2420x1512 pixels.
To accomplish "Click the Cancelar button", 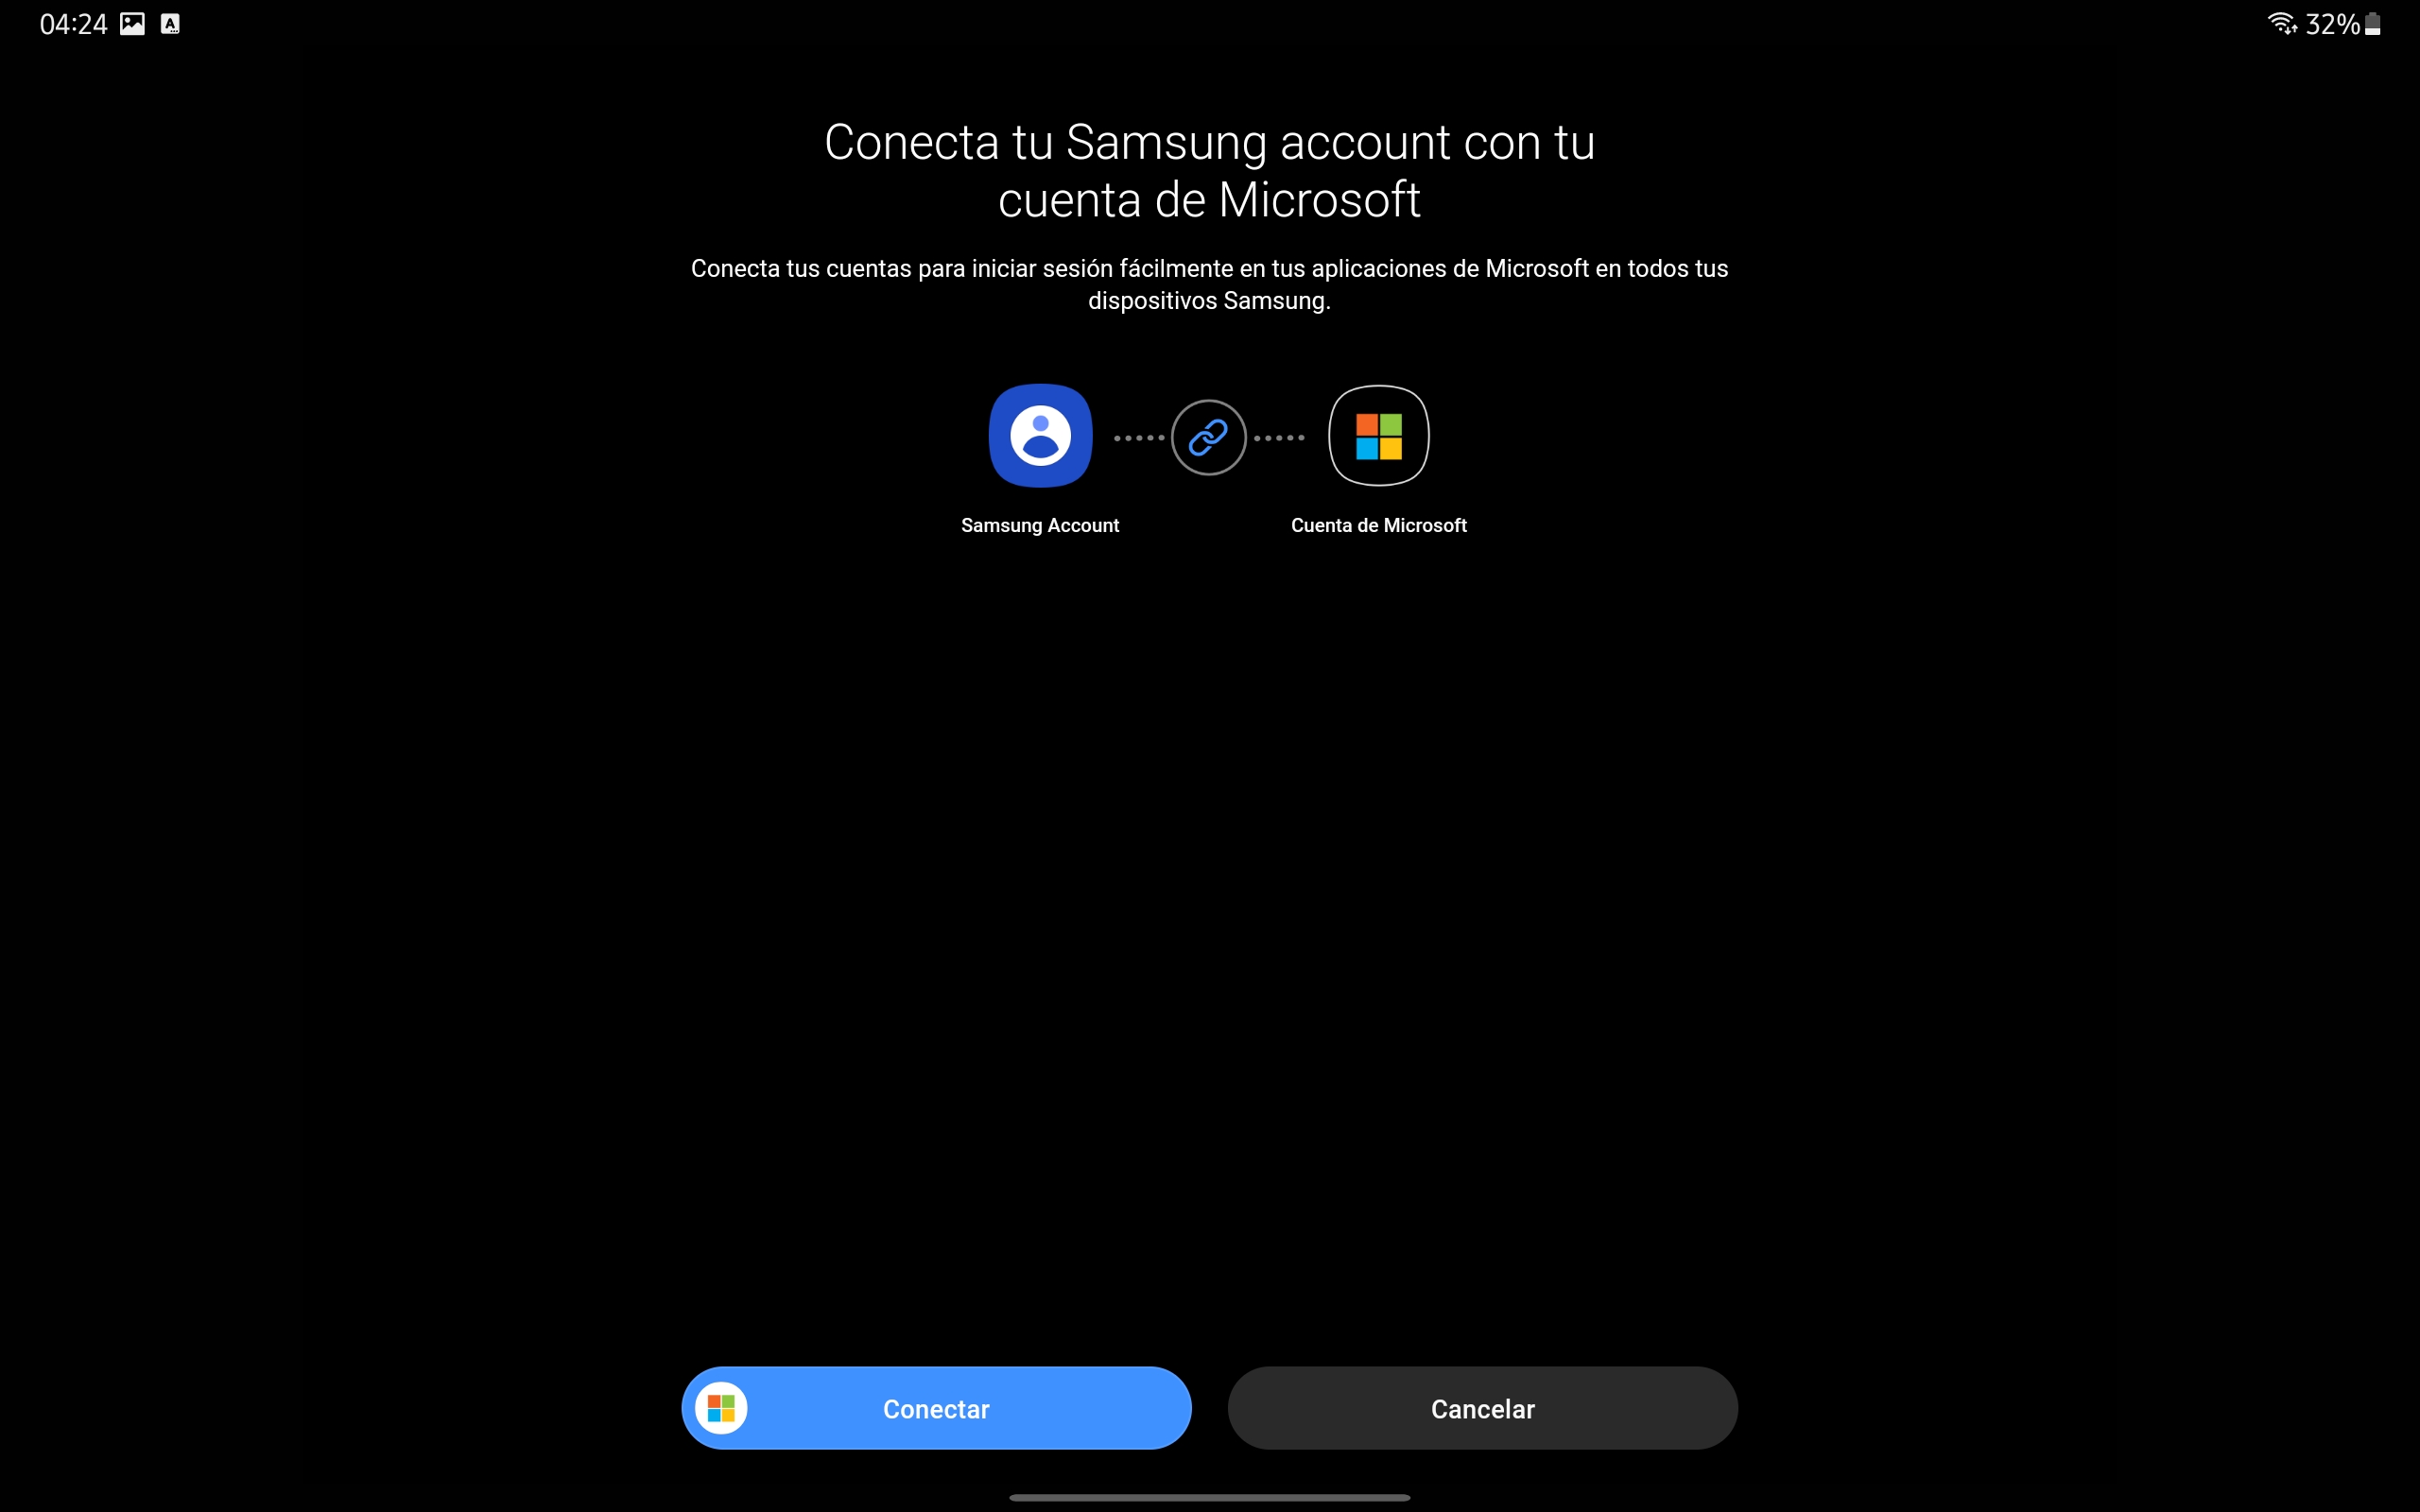I will click(x=1482, y=1408).
